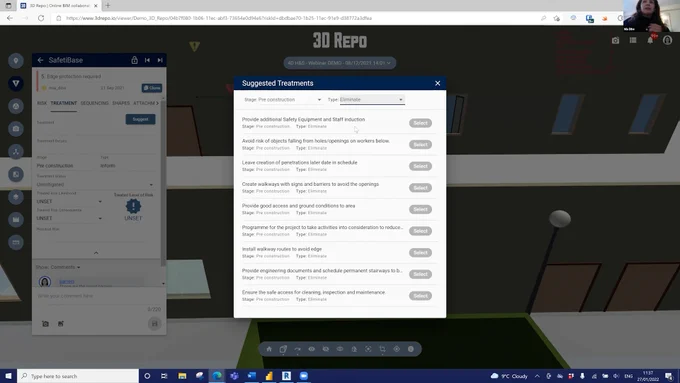Screen dimensions: 680x383
Task: Open the GIS sidebar icon
Action: [16, 197]
